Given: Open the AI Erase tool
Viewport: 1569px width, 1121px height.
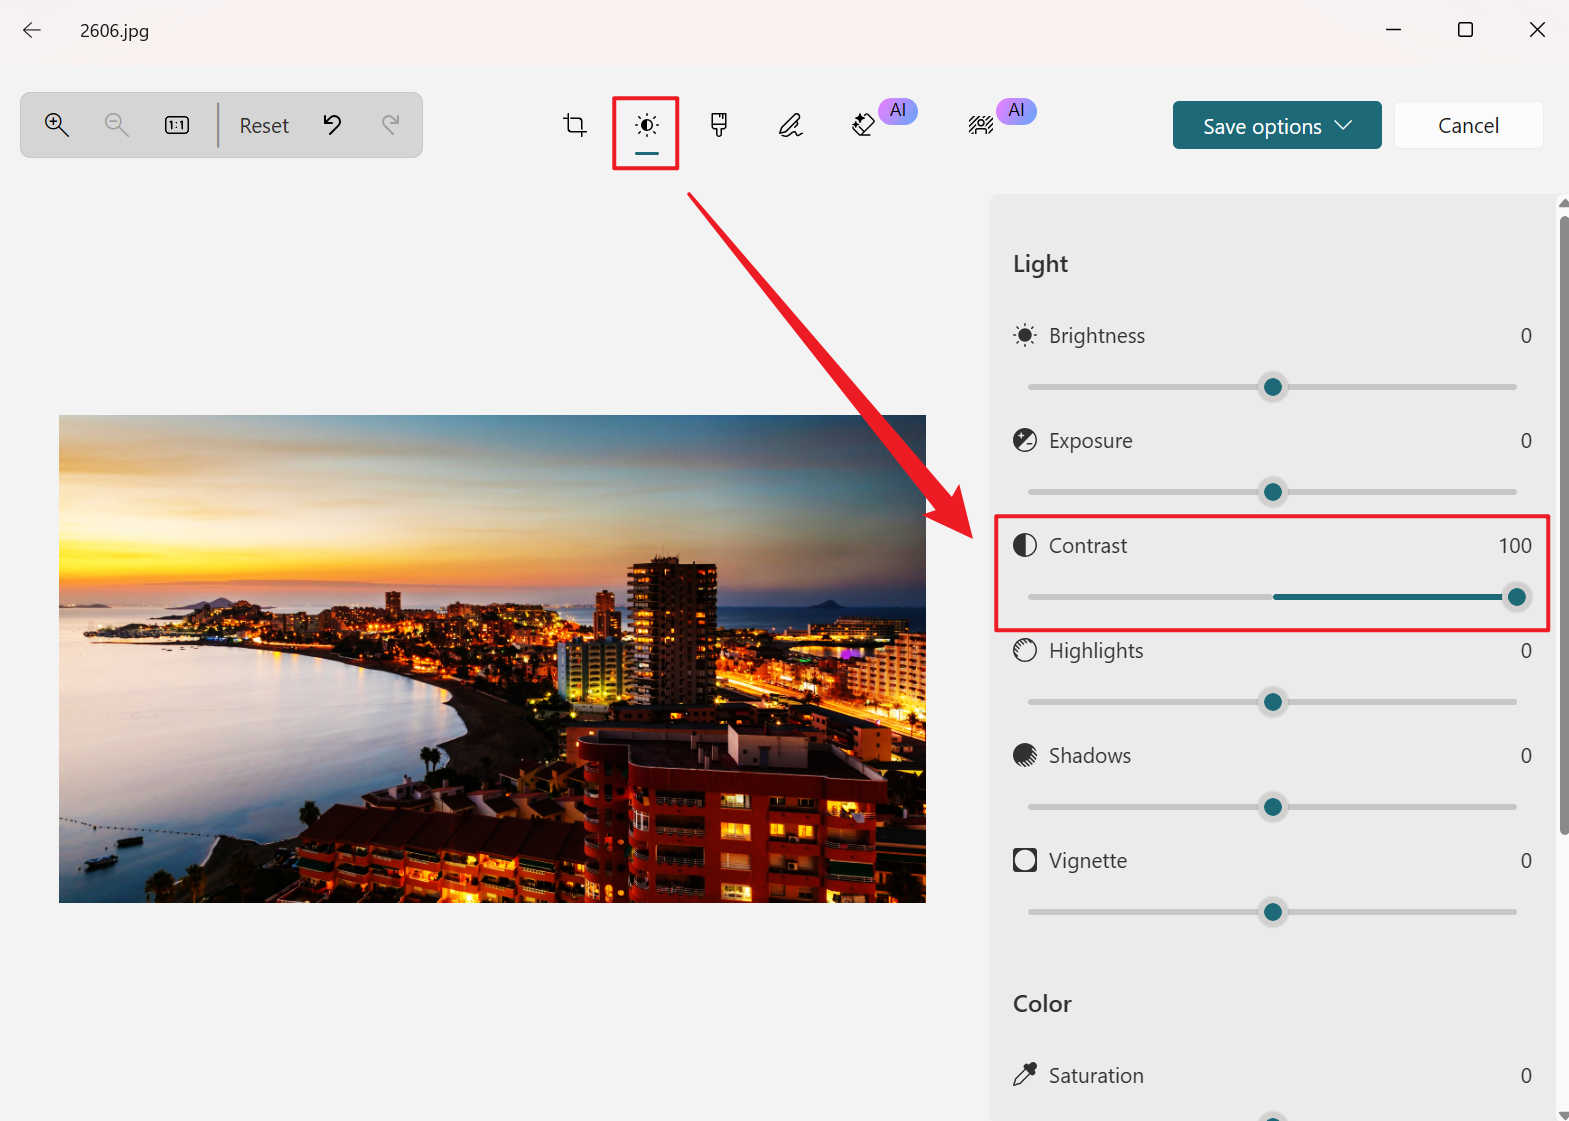Looking at the screenshot, I should [x=863, y=125].
